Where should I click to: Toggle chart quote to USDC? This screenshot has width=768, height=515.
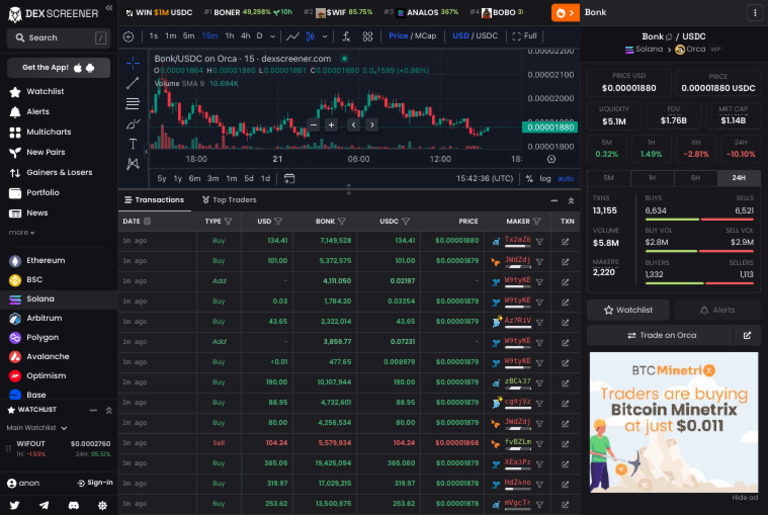[x=487, y=36]
